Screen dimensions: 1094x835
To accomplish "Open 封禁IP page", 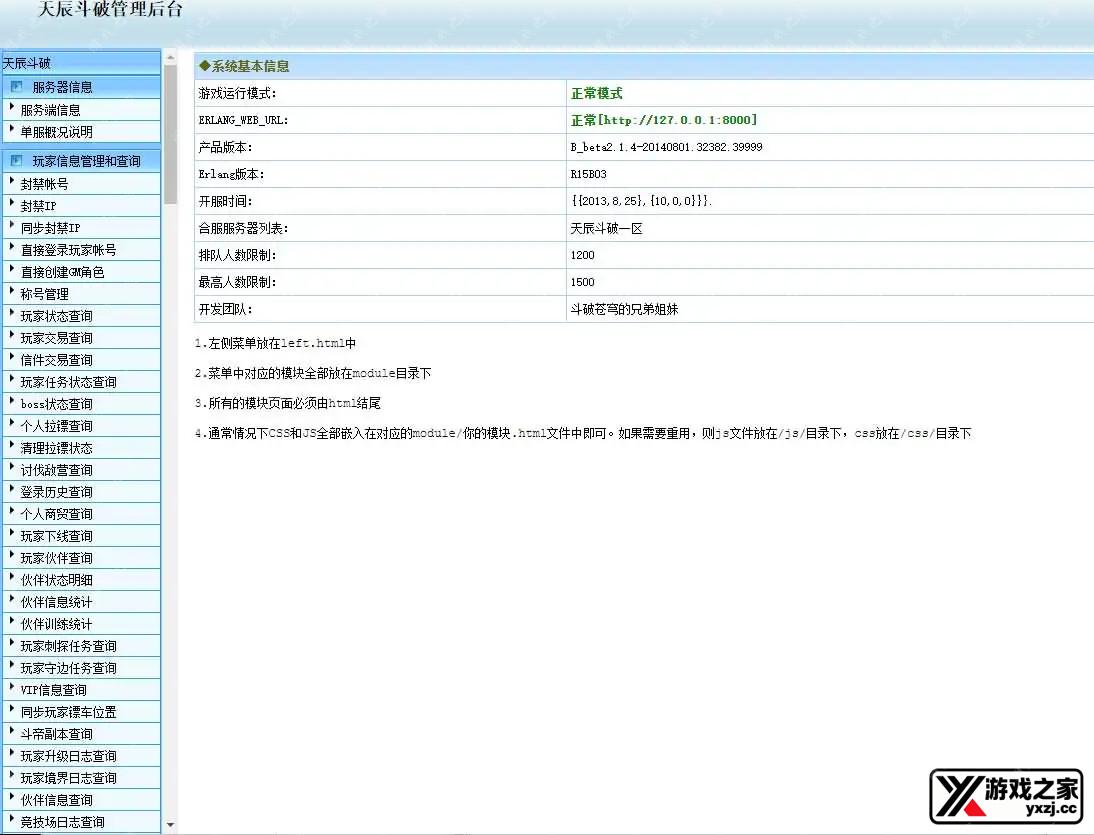I will point(38,206).
